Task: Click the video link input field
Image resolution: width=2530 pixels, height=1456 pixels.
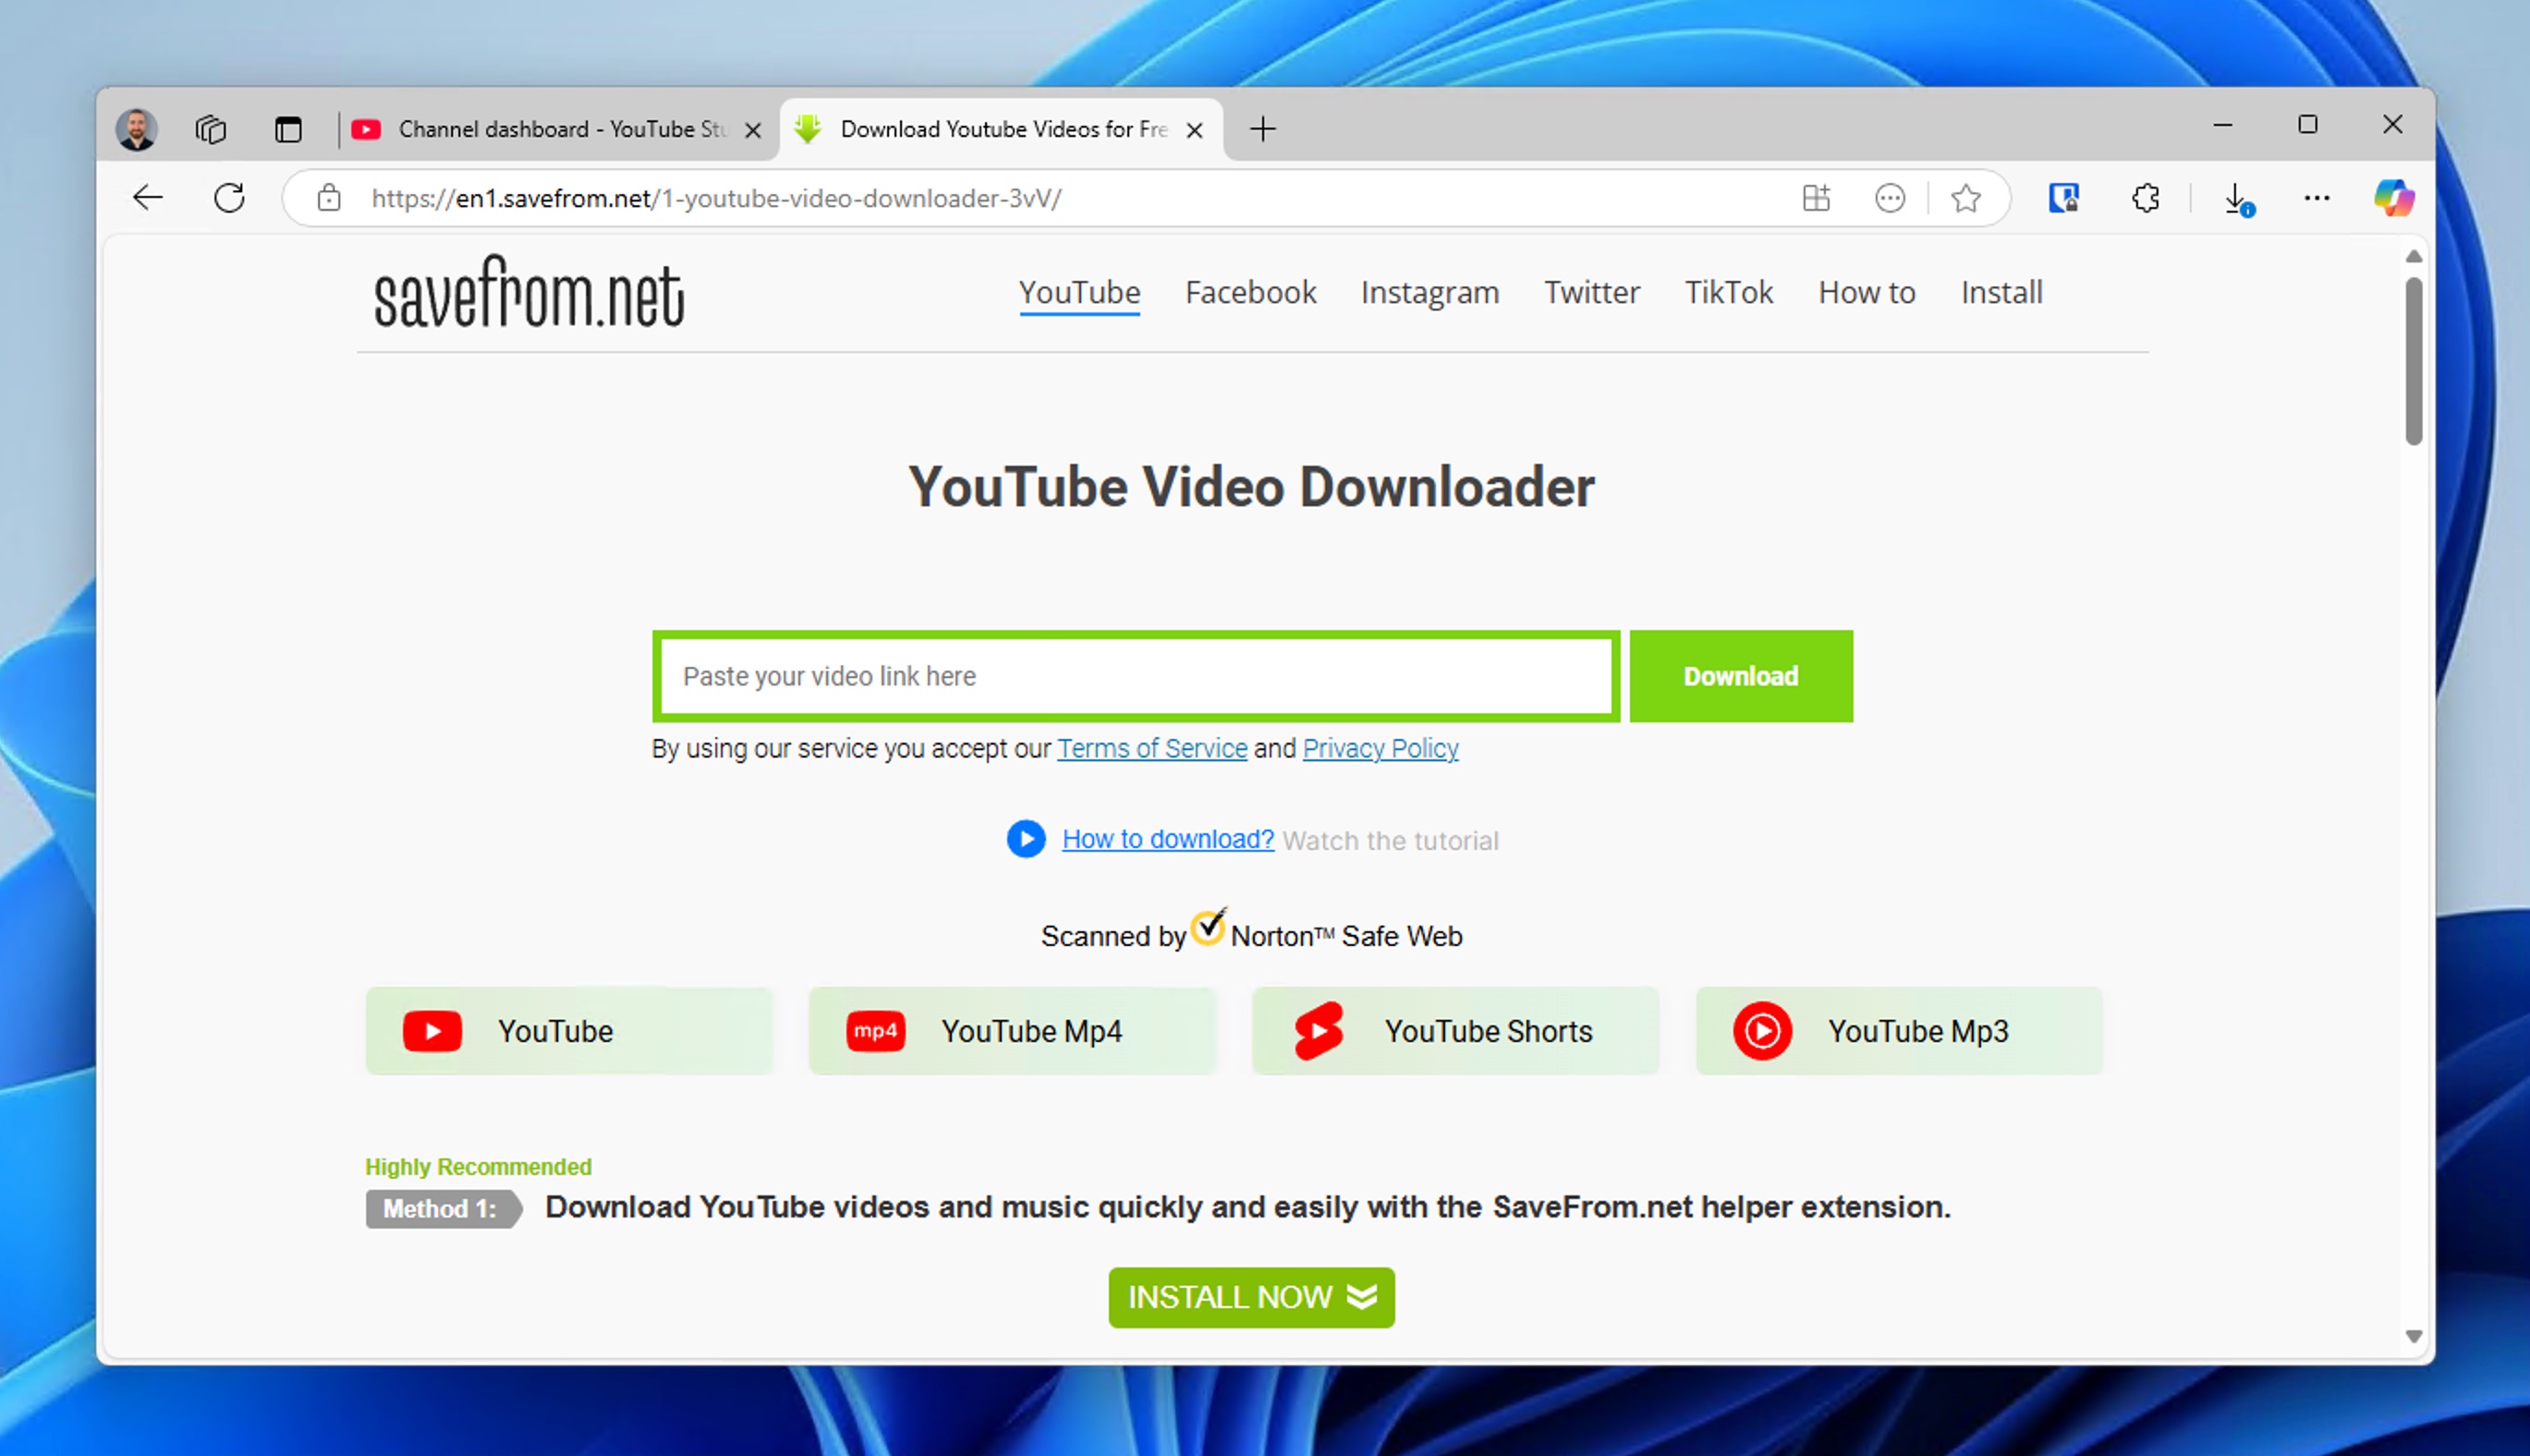Action: click(1135, 676)
